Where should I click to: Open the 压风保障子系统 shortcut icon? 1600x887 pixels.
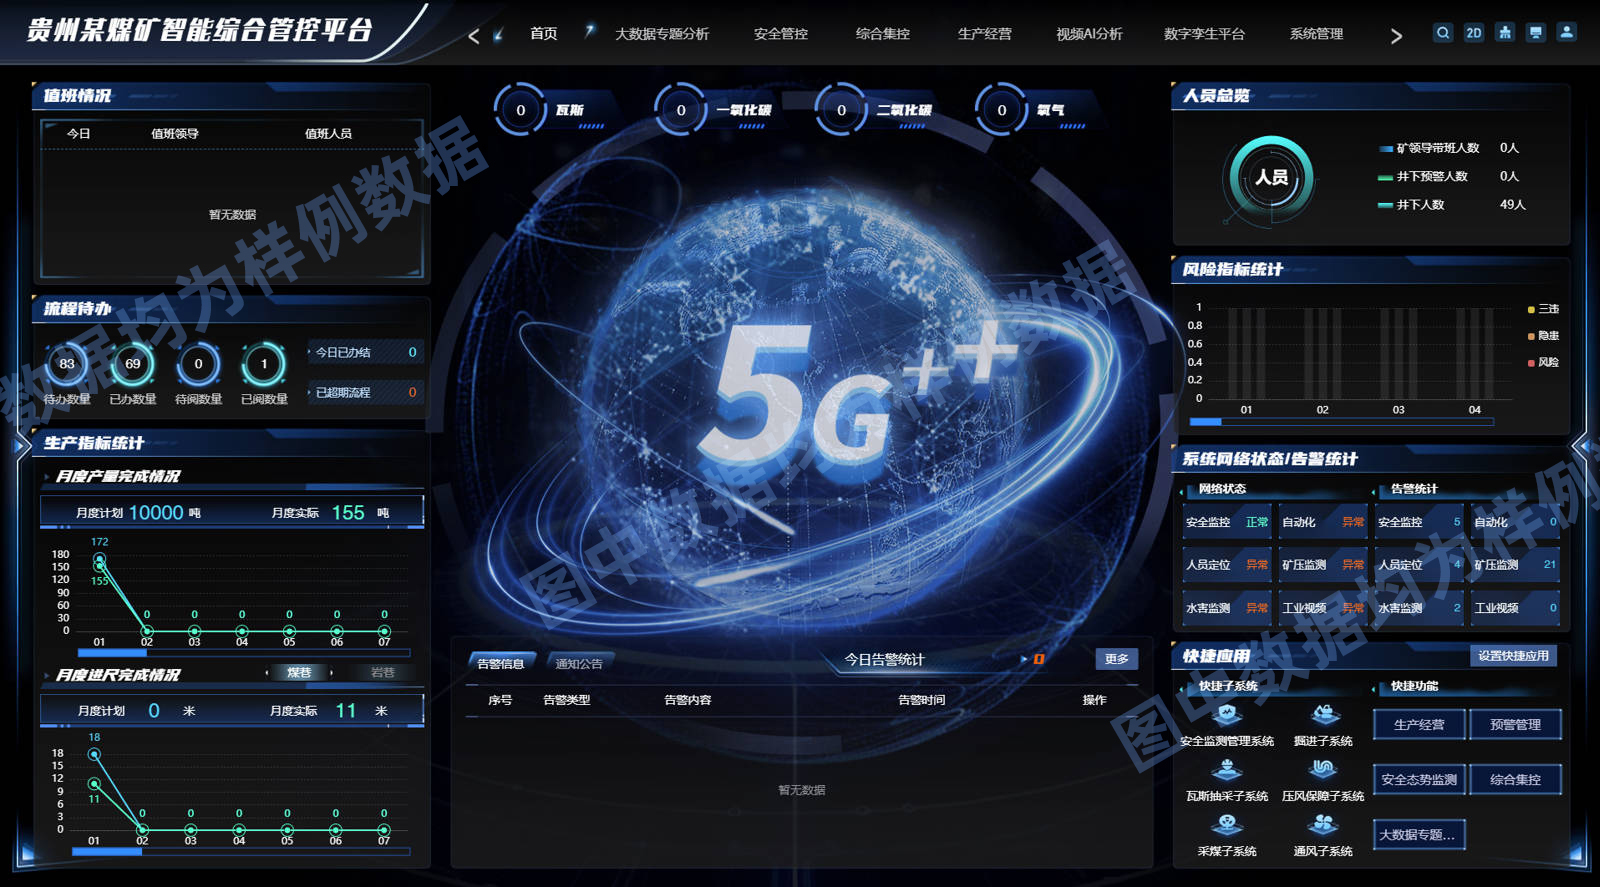[1323, 770]
